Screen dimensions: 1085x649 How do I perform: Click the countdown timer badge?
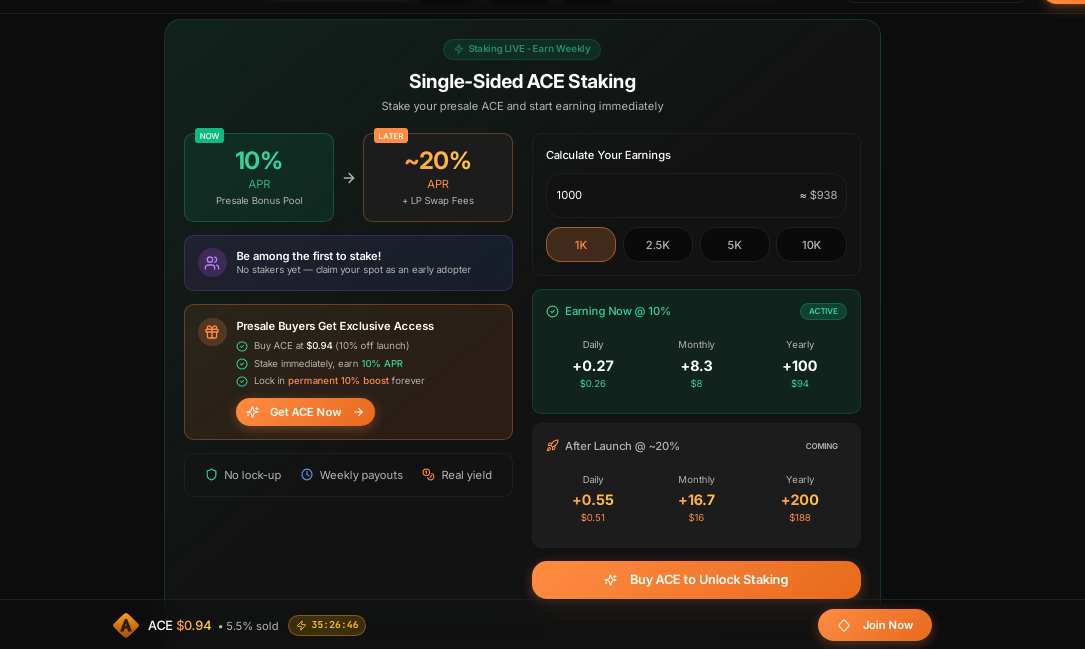click(x=327, y=625)
